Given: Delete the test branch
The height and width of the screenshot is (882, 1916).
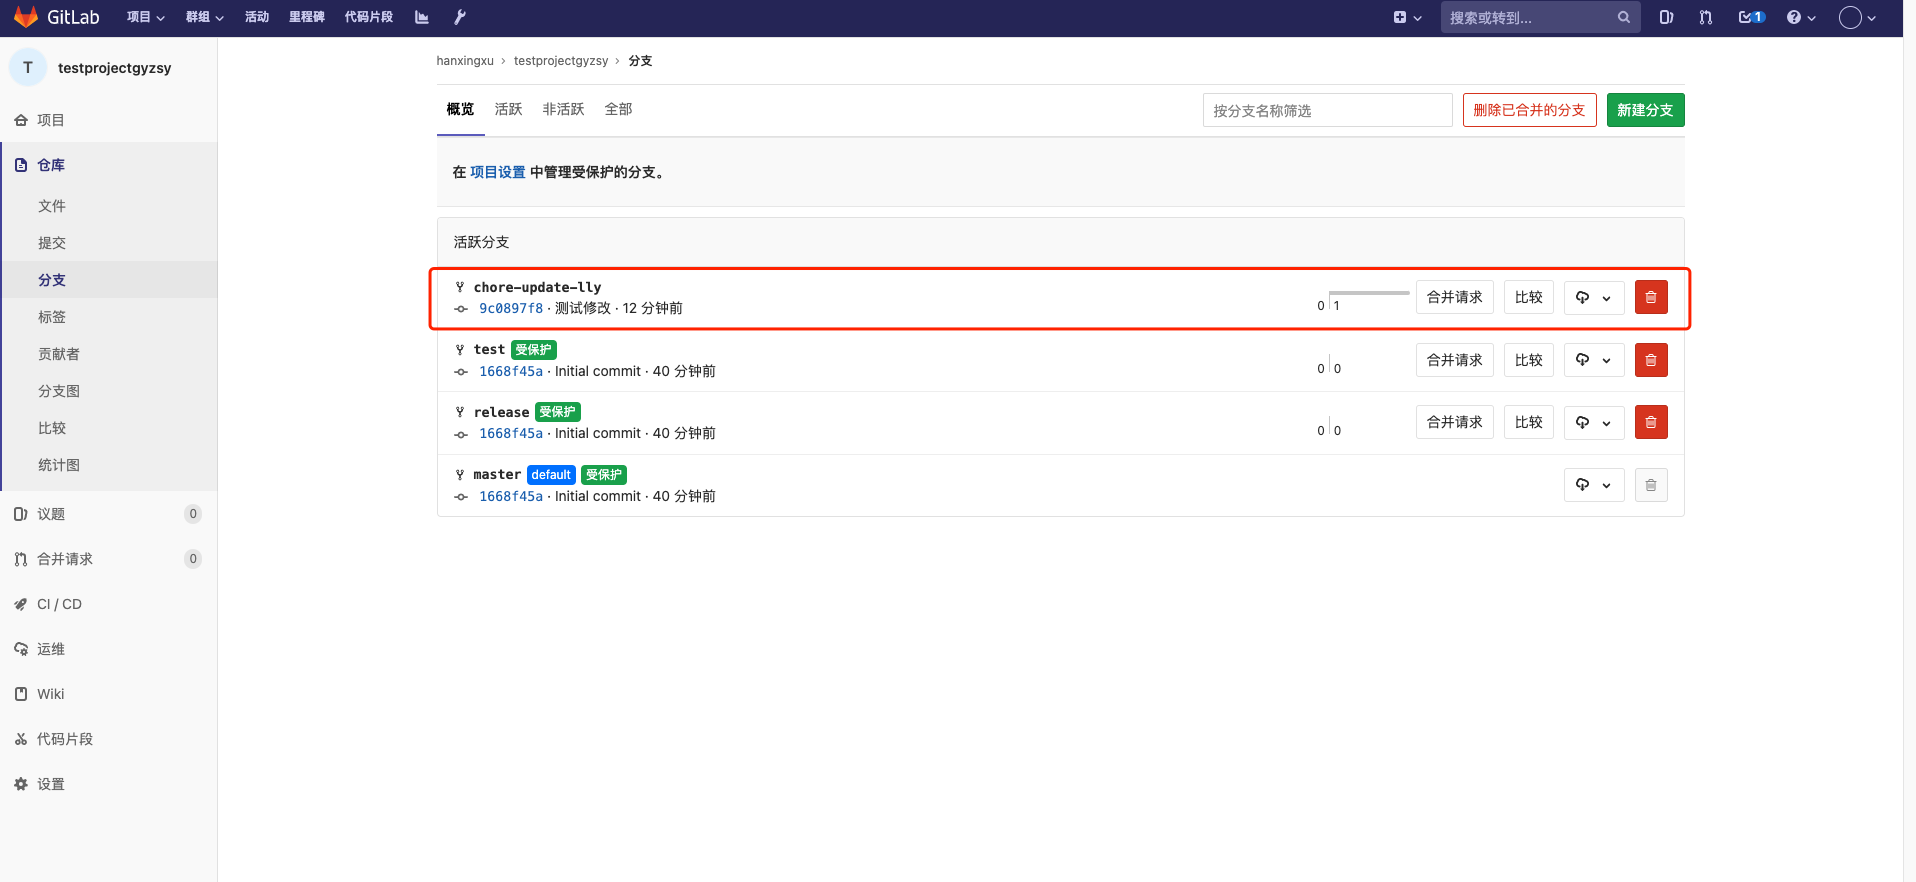Looking at the screenshot, I should coord(1651,360).
